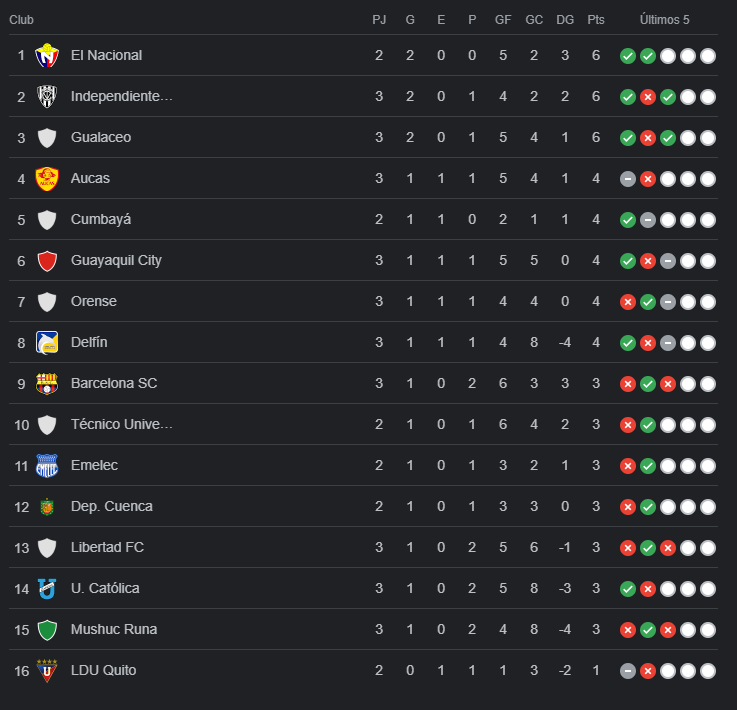
Task: Click the Emelec club crest
Action: (46, 466)
